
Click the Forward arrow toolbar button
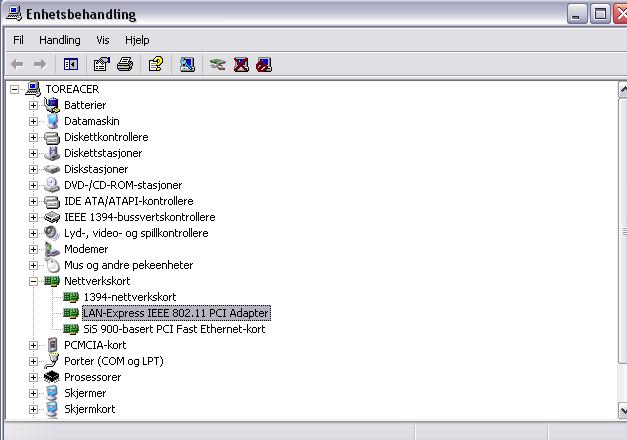(x=40, y=64)
